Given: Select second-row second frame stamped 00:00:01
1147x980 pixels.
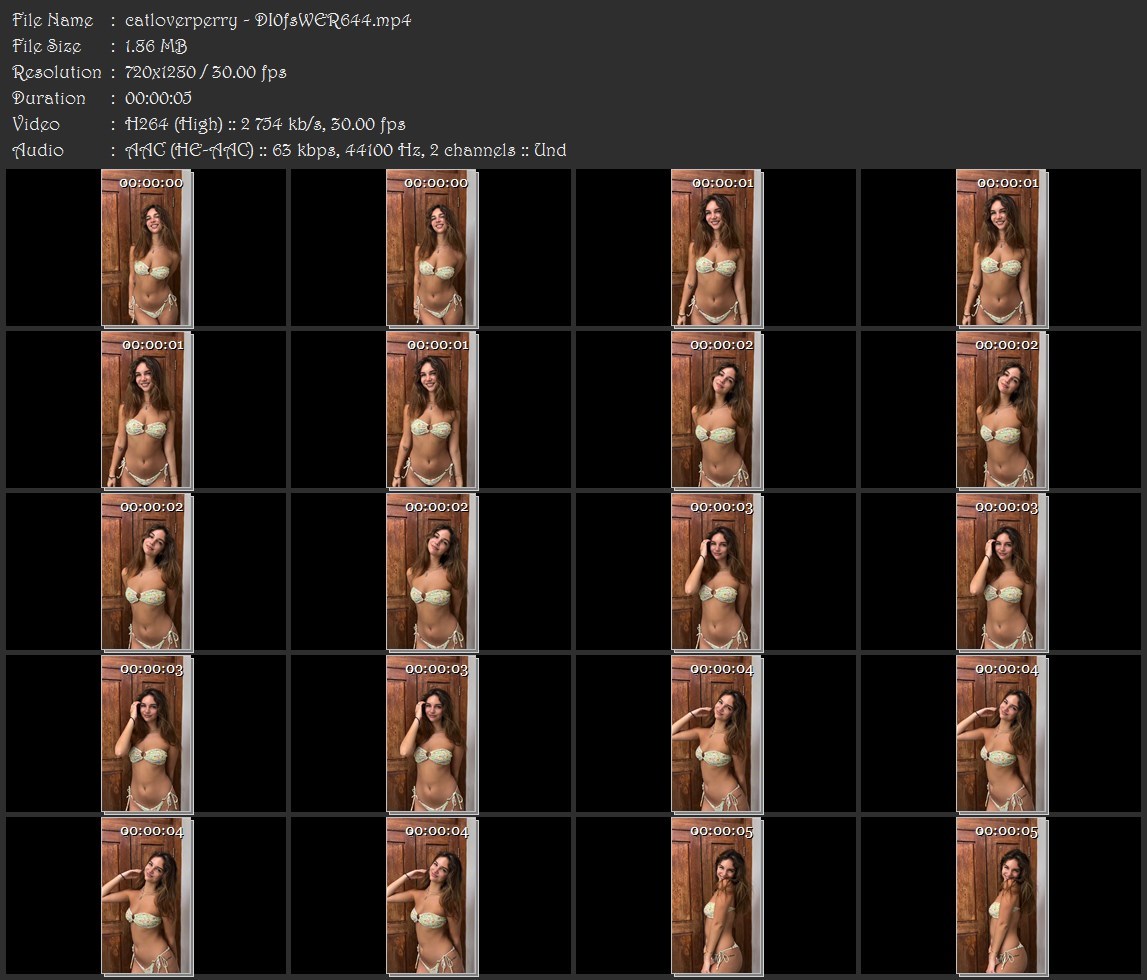Looking at the screenshot, I should pyautogui.click(x=432, y=410).
